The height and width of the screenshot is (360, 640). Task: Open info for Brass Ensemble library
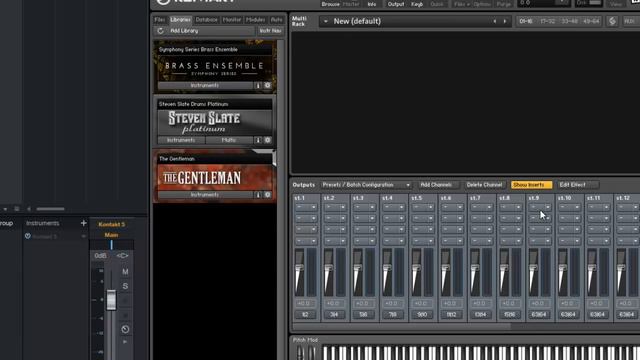coord(258,86)
